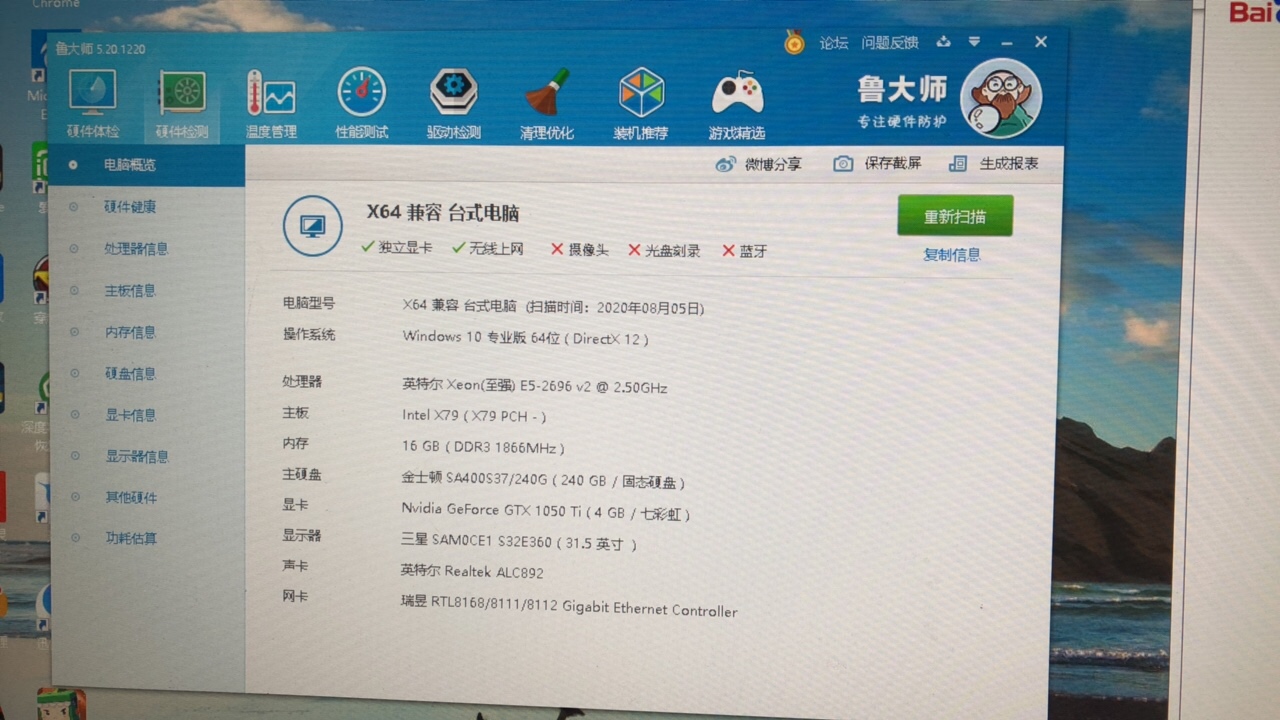Open the 问题反馈 feedback link
1280x720 pixels.
coord(889,43)
